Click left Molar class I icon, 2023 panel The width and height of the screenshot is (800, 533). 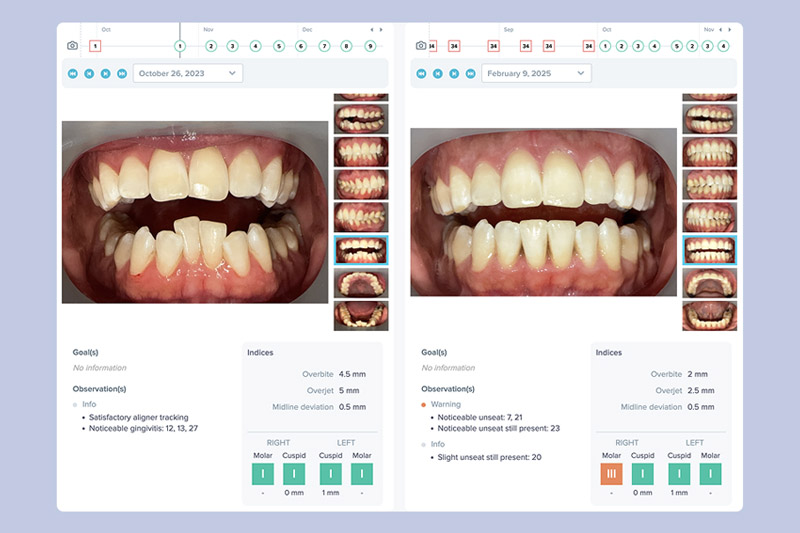pyautogui.click(x=362, y=474)
